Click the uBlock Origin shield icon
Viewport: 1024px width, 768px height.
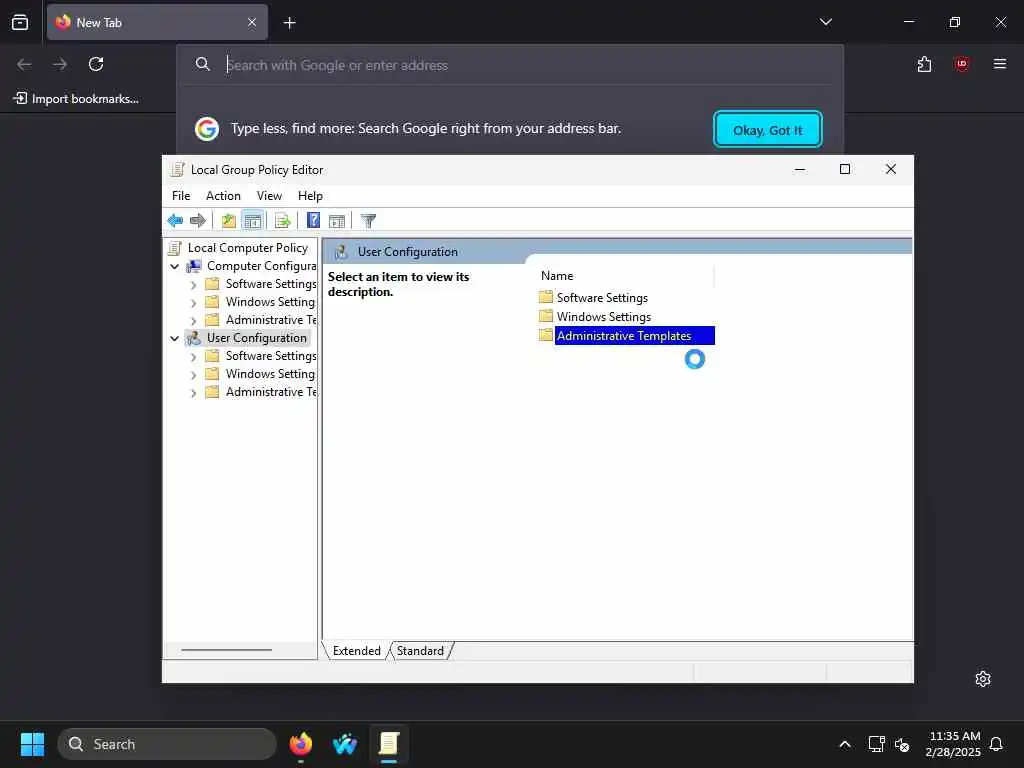click(961, 64)
